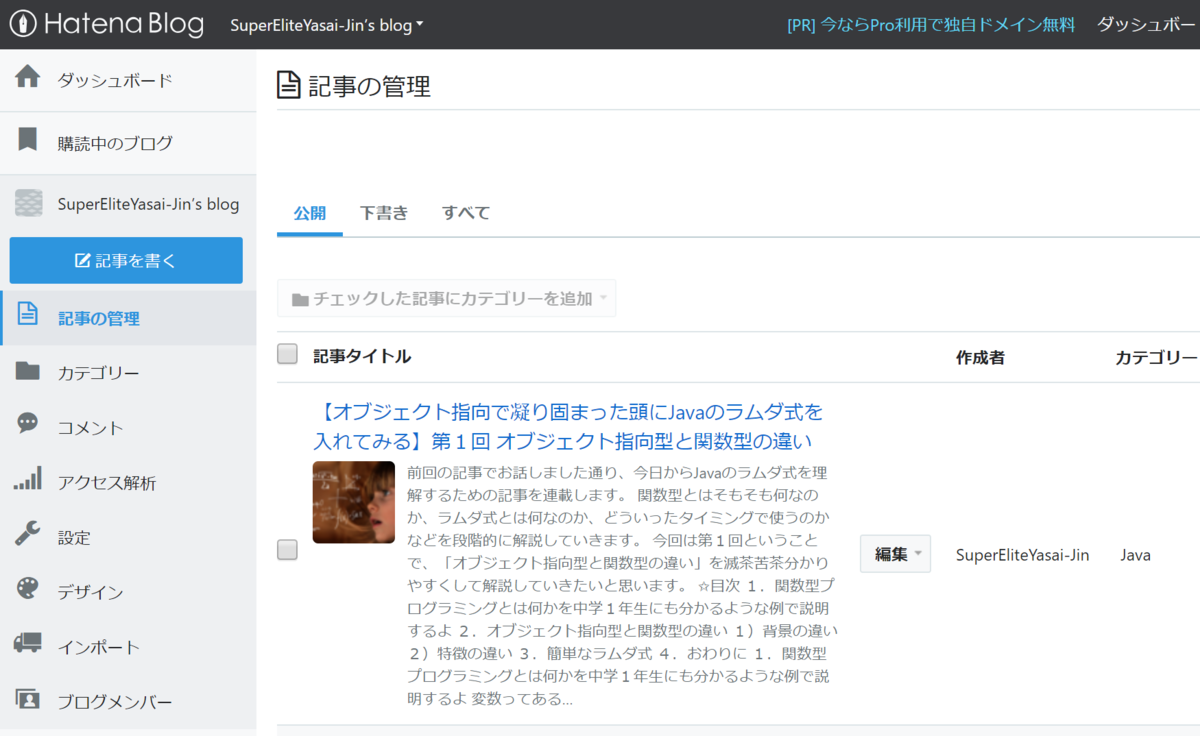Click the home icon beside ダッシュボード
This screenshot has height=736, width=1200.
pos(28,78)
